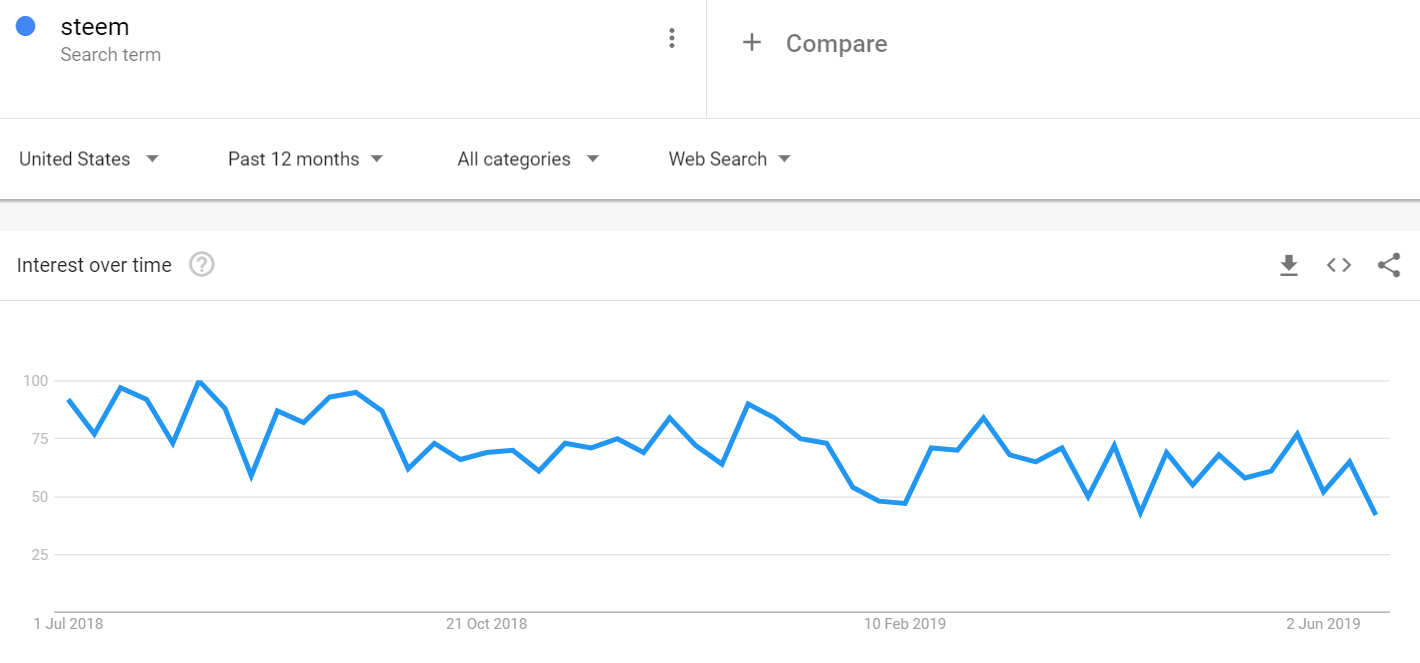This screenshot has width=1420, height=663.
Task: Open the three-dot menu for steem term
Action: [x=672, y=39]
